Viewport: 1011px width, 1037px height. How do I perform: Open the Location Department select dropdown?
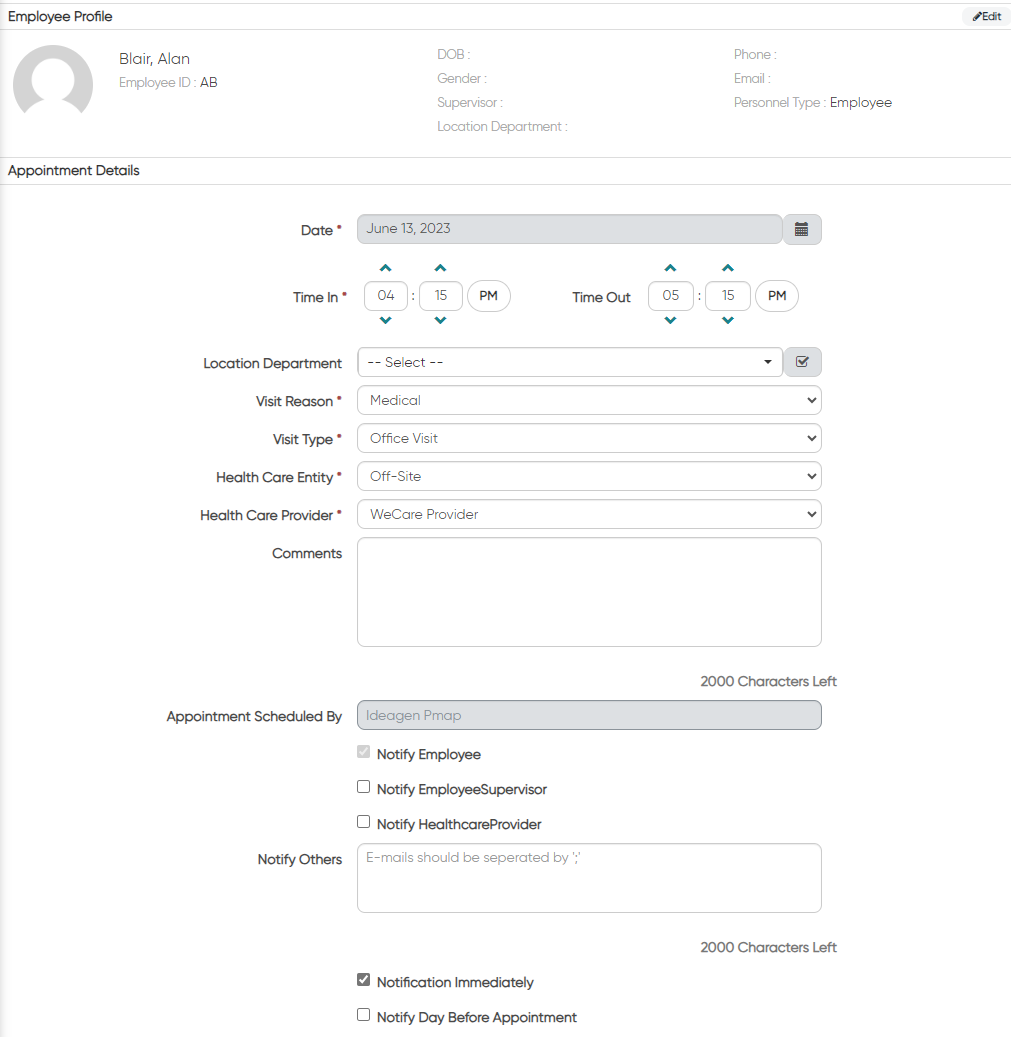[569, 362]
